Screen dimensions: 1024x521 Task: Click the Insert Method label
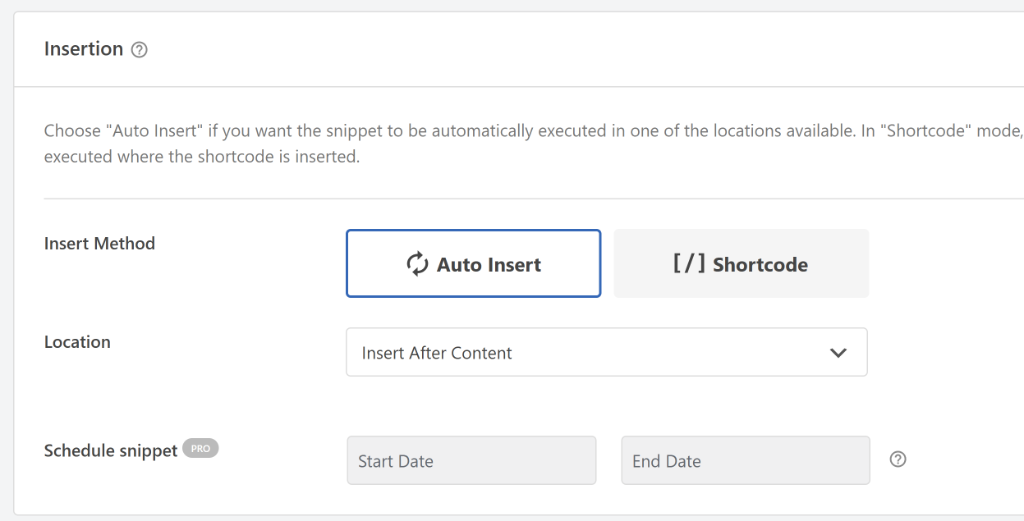coord(99,244)
